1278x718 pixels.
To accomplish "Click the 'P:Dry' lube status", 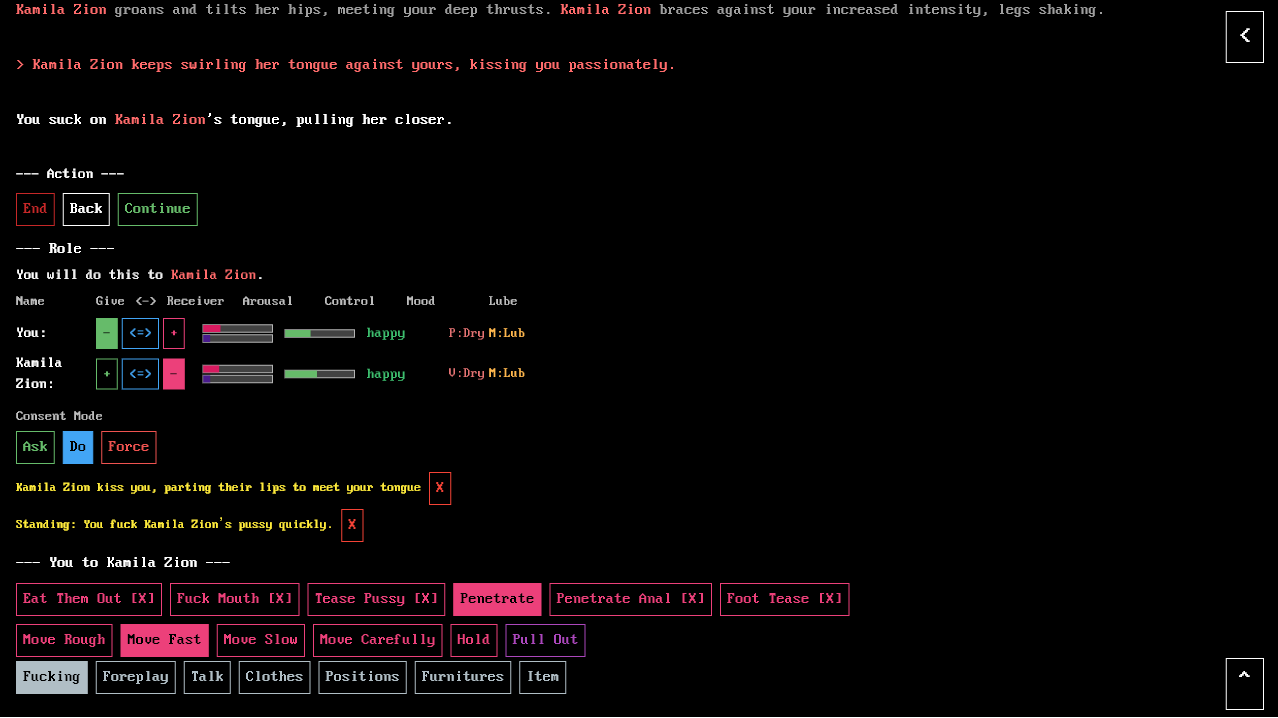I will tap(467, 333).
